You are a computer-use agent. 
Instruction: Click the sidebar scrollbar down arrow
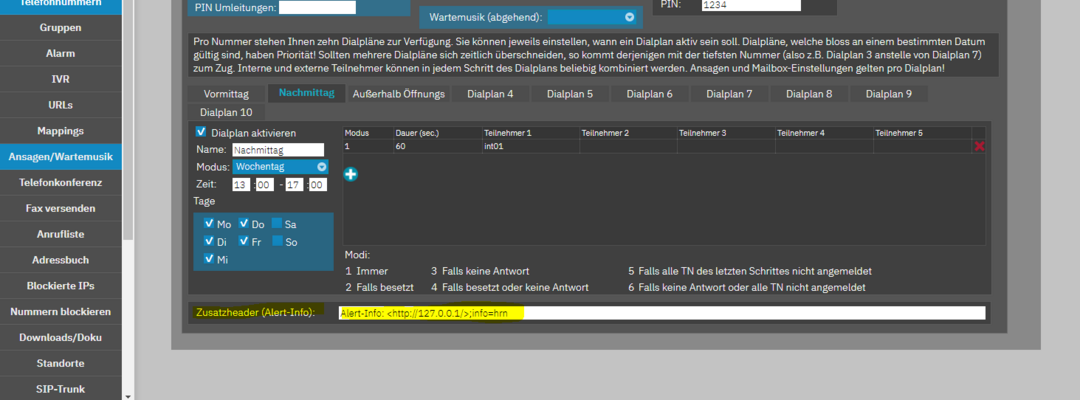pyautogui.click(x=127, y=396)
